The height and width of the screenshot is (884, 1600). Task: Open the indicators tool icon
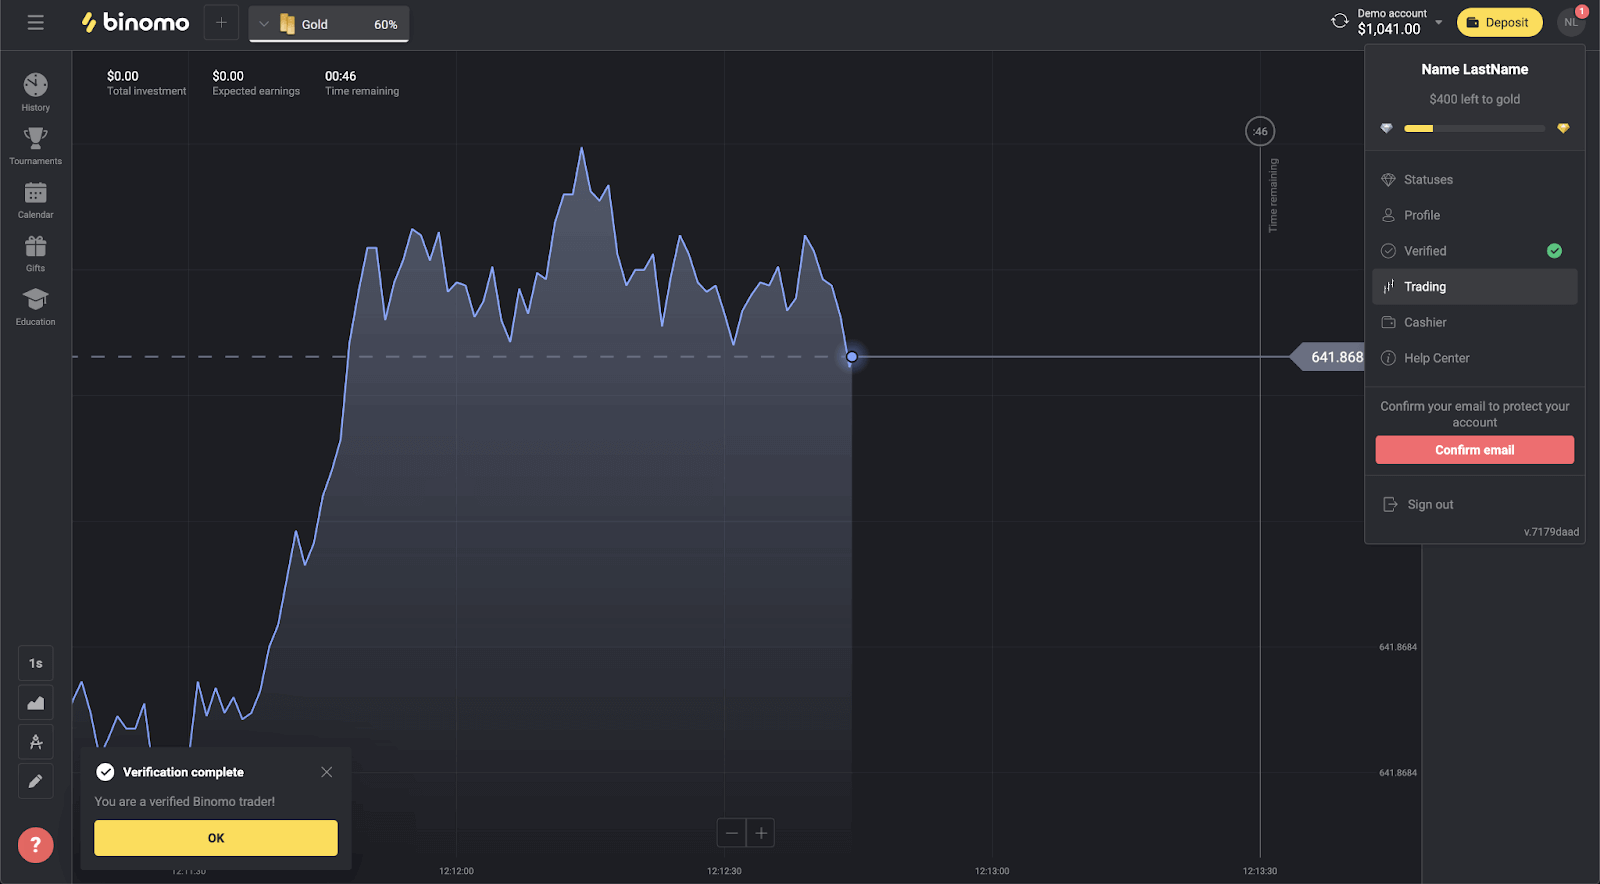(35, 742)
